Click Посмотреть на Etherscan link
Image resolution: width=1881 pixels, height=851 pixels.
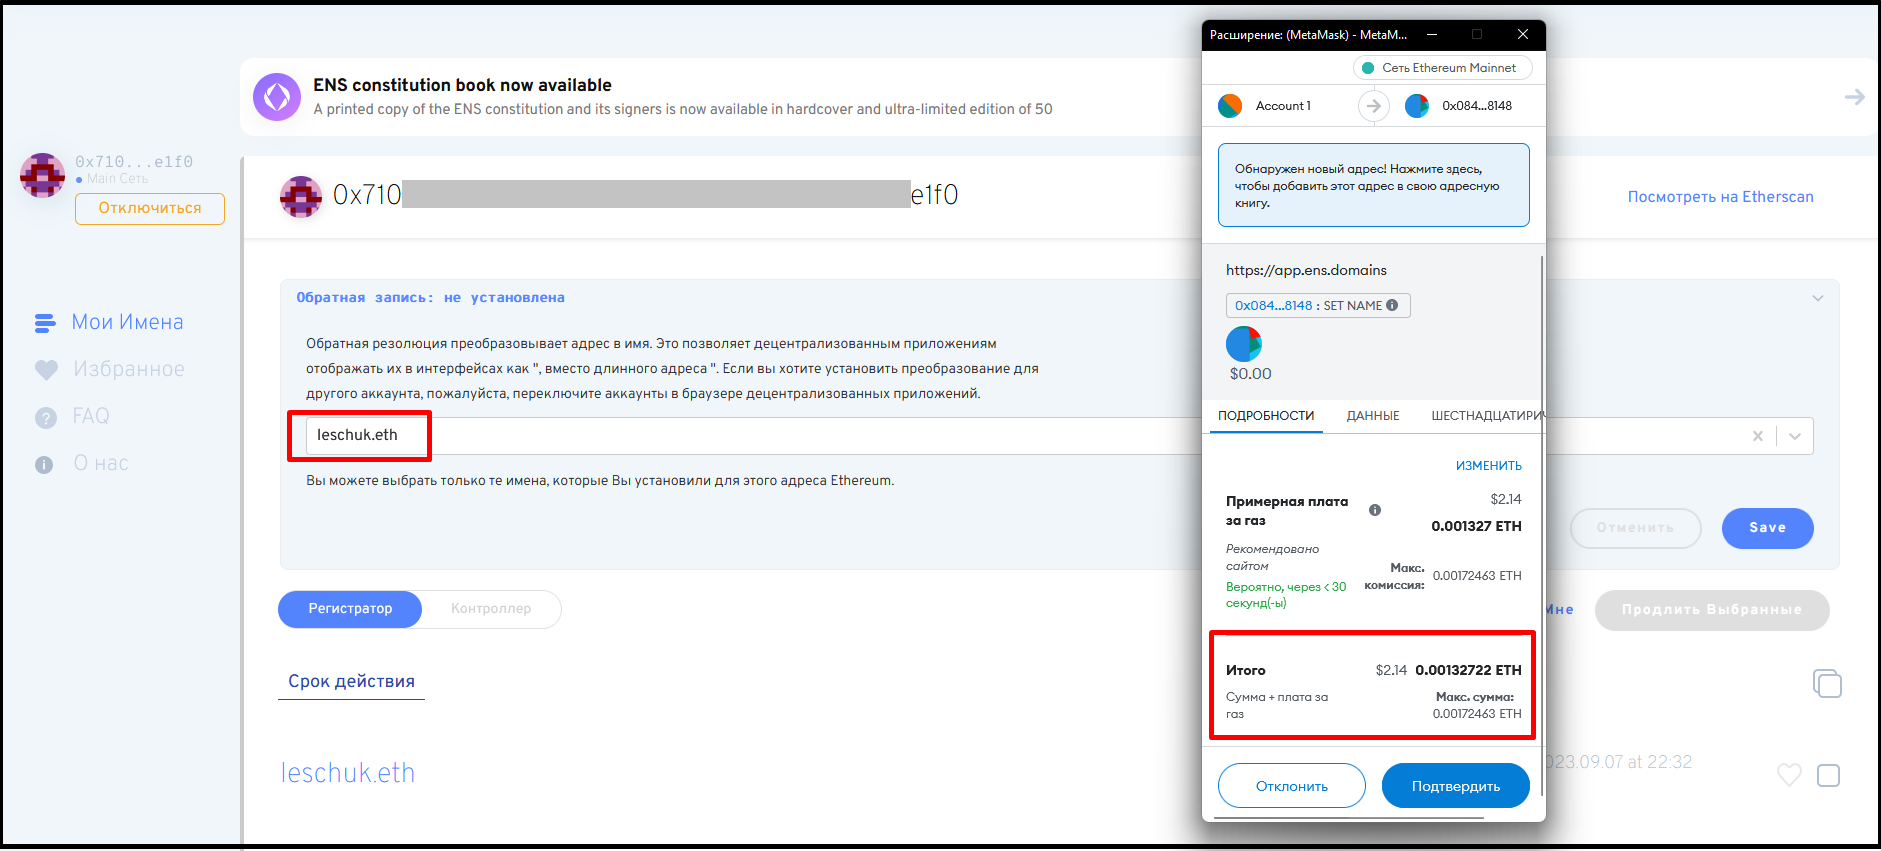click(x=1720, y=197)
